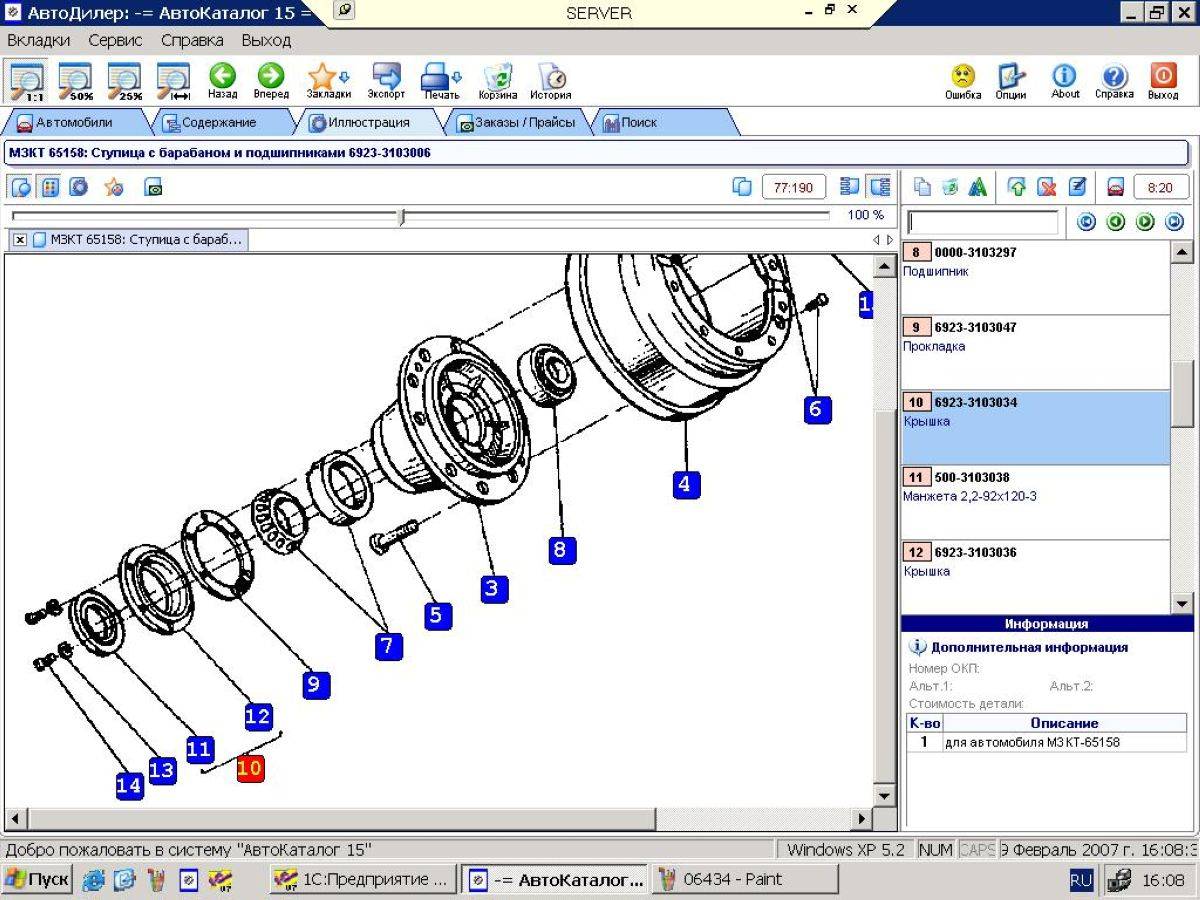Switch to the Содержание tab
1200x900 pixels.
pyautogui.click(x=219, y=123)
